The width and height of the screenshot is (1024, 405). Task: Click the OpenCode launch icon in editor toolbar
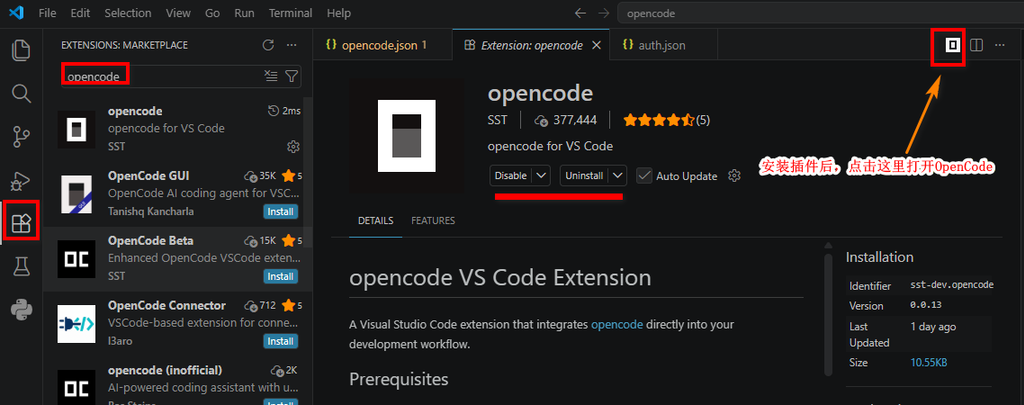click(x=952, y=45)
